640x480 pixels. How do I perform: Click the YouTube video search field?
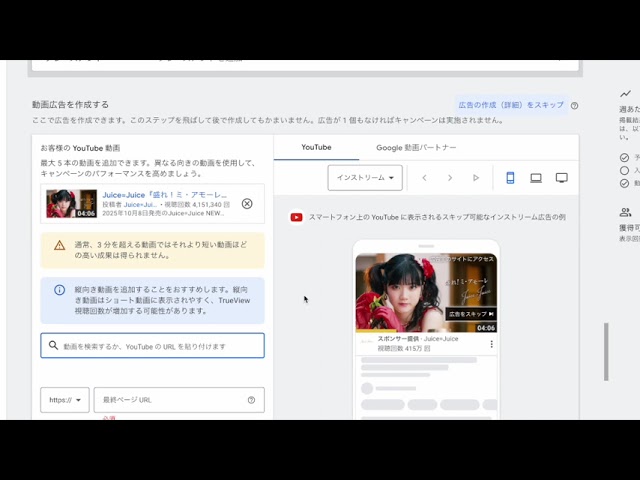[x=160, y=346]
